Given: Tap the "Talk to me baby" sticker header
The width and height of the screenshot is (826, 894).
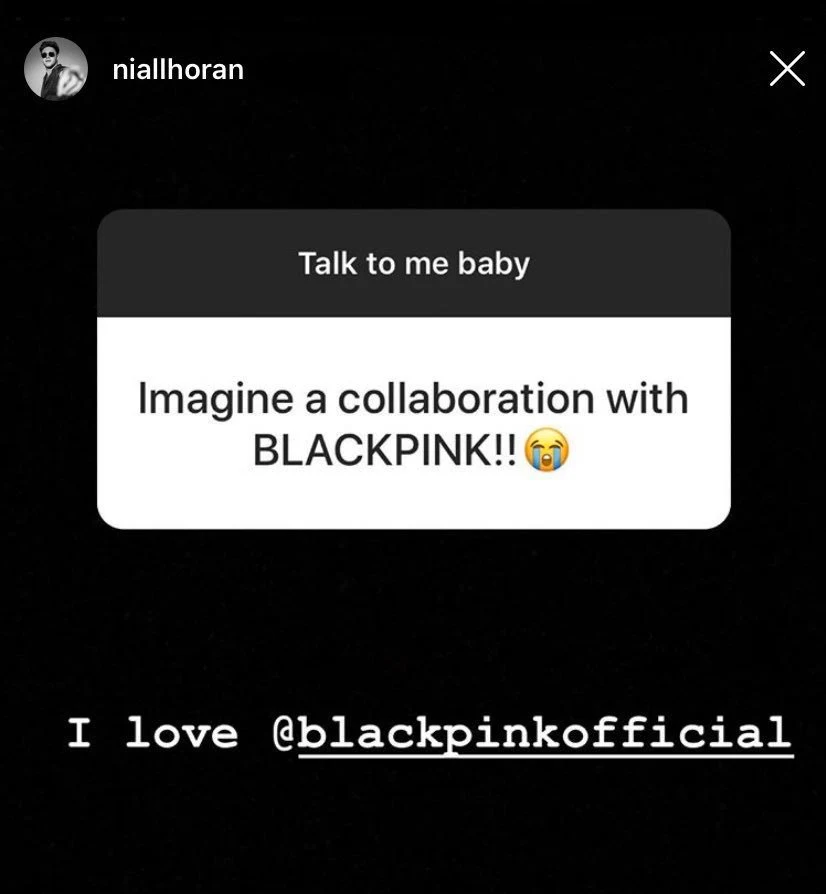Looking at the screenshot, I should tap(414, 263).
